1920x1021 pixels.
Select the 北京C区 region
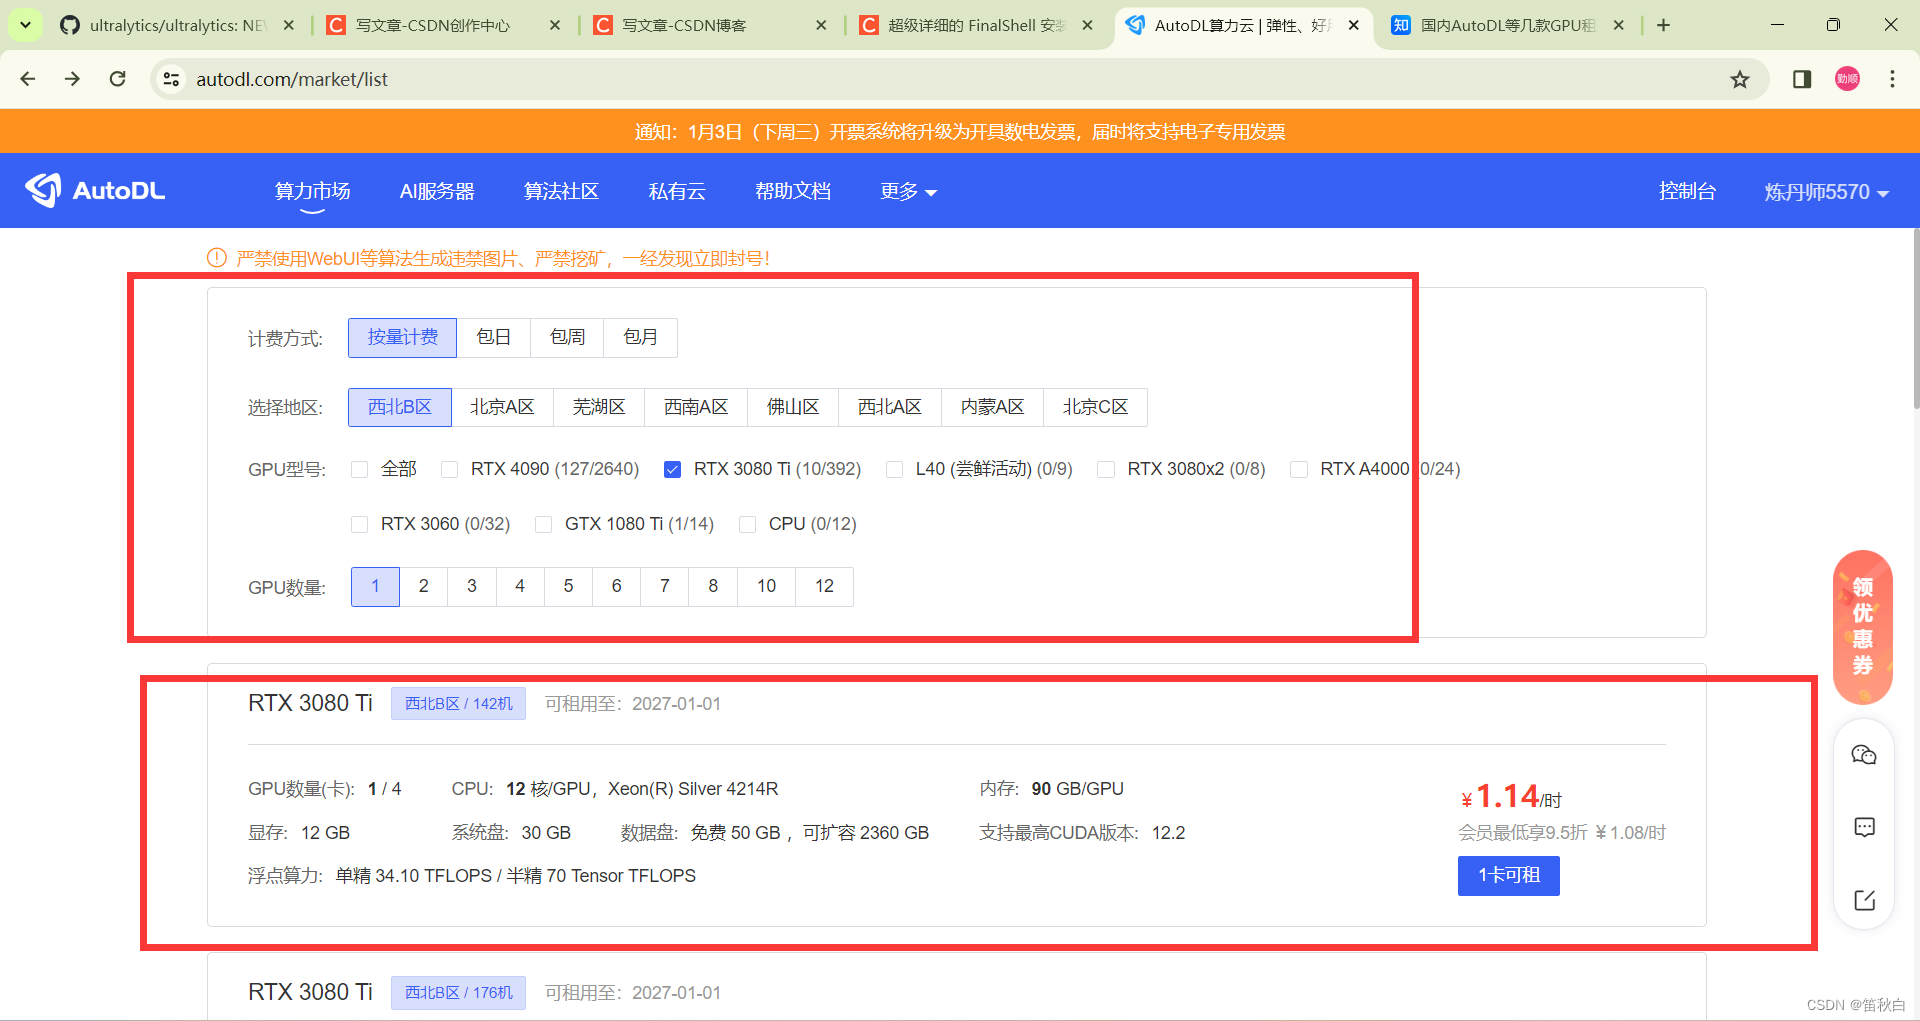(1095, 407)
